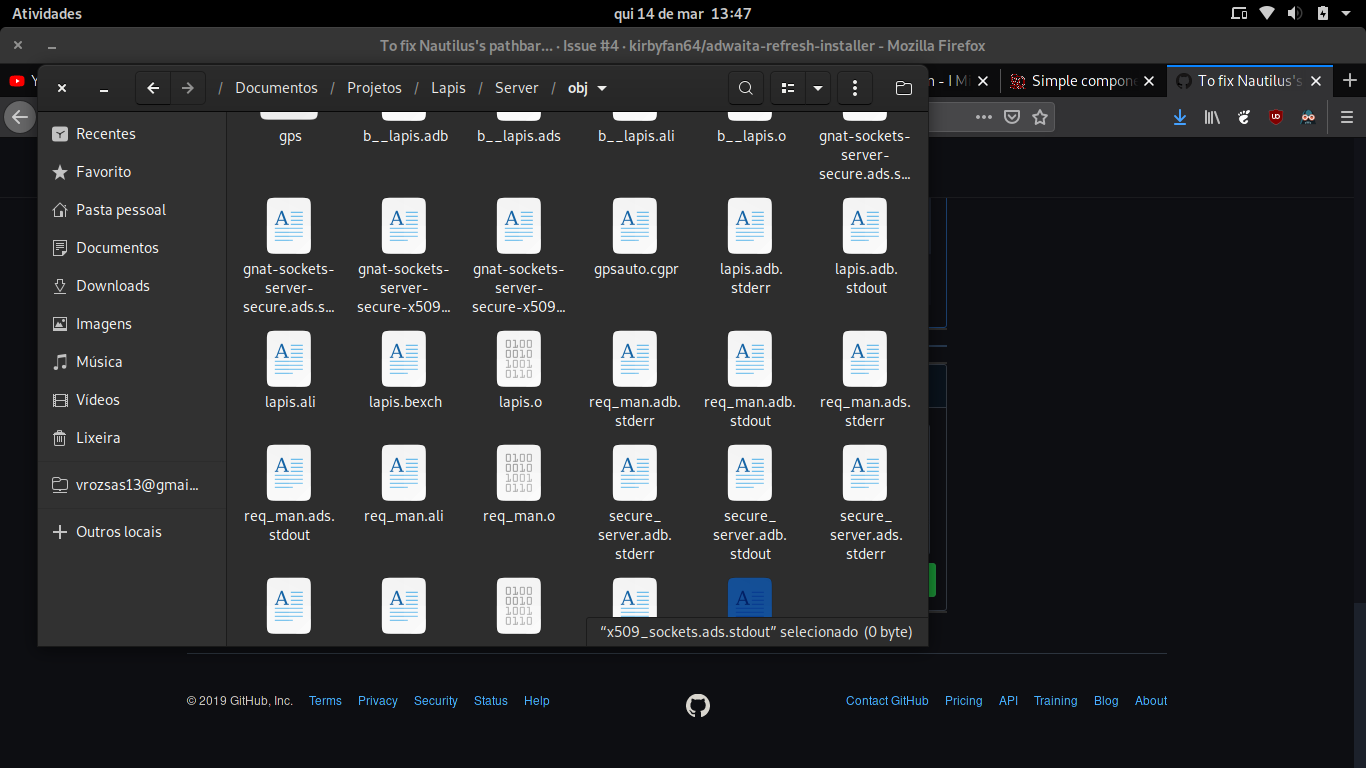Click the b__lapis.o file name
The width and height of the screenshot is (1366, 768).
[x=752, y=136]
